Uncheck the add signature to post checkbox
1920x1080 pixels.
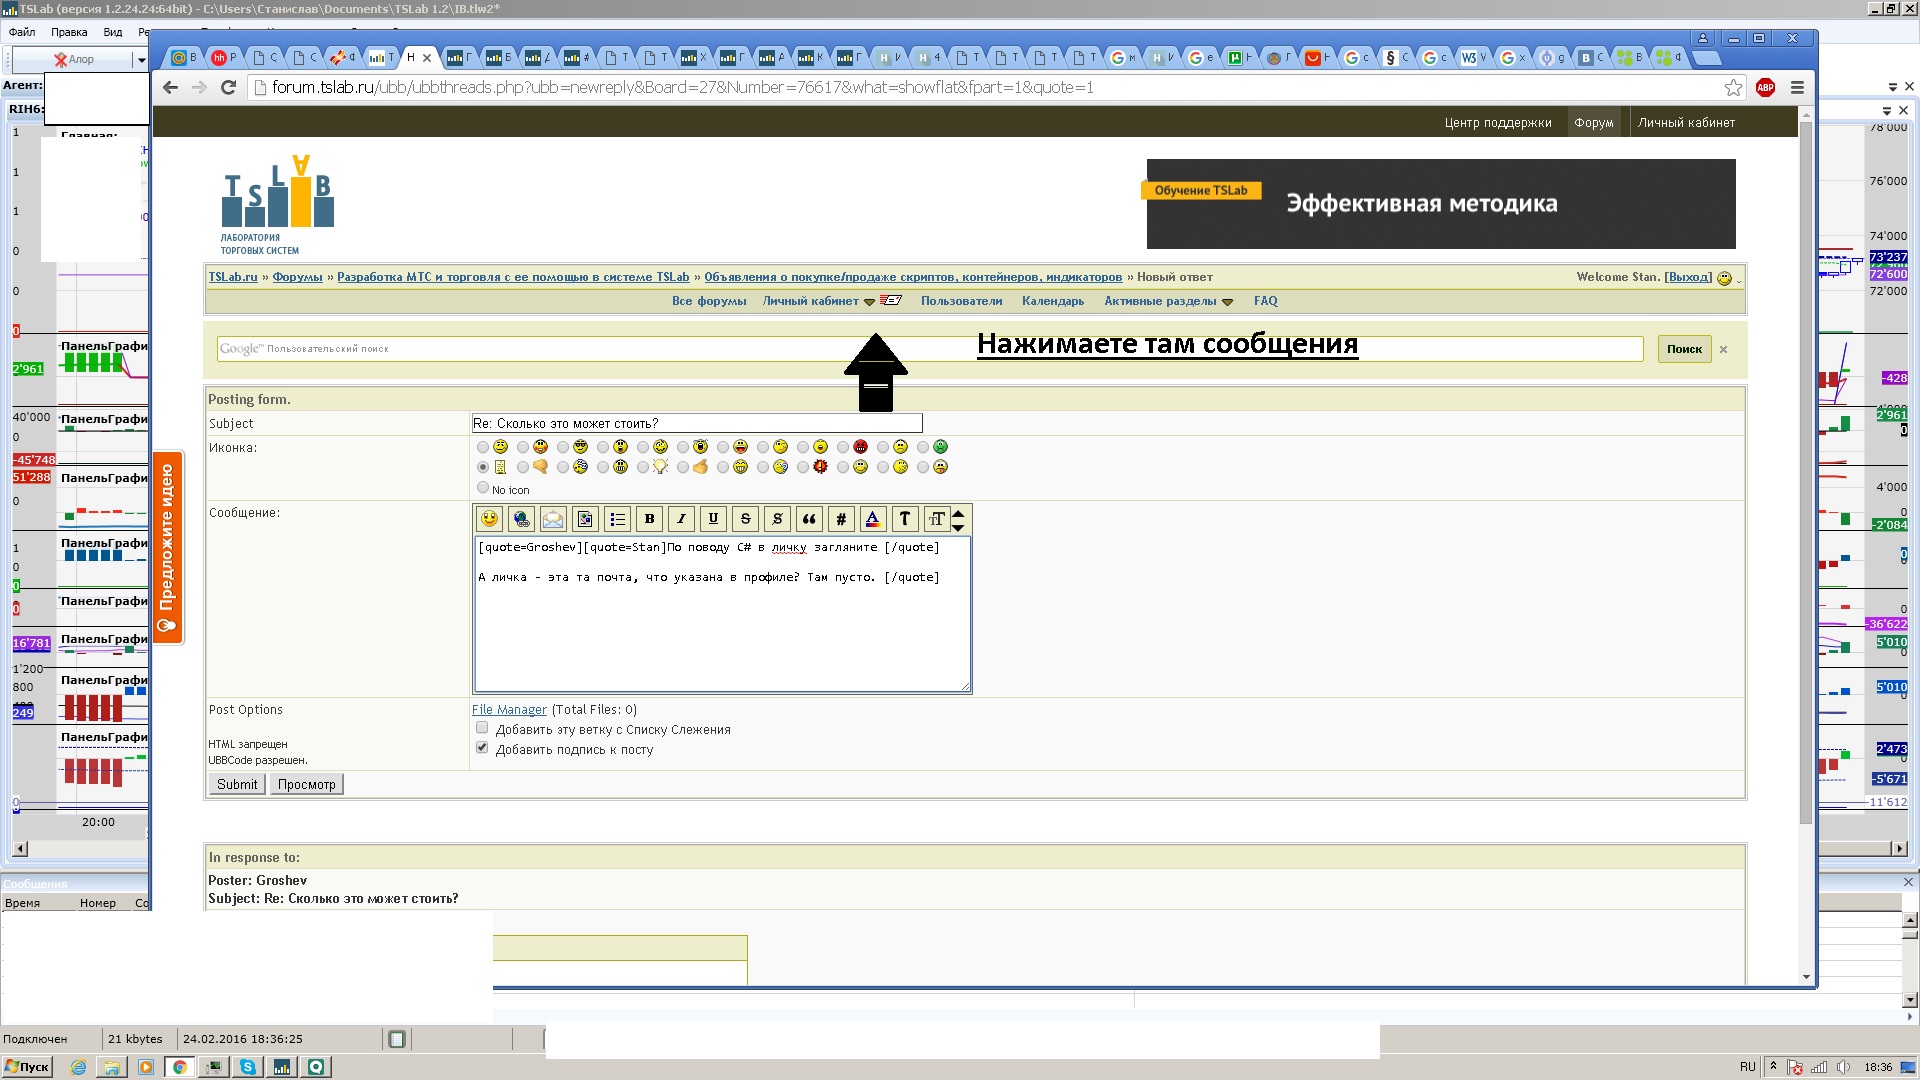click(x=482, y=748)
